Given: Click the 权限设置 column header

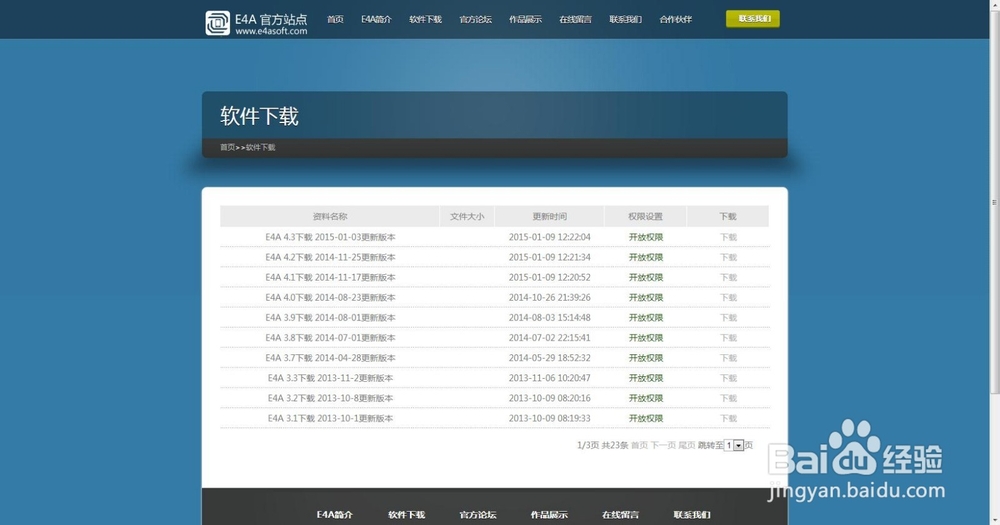Looking at the screenshot, I should [645, 216].
